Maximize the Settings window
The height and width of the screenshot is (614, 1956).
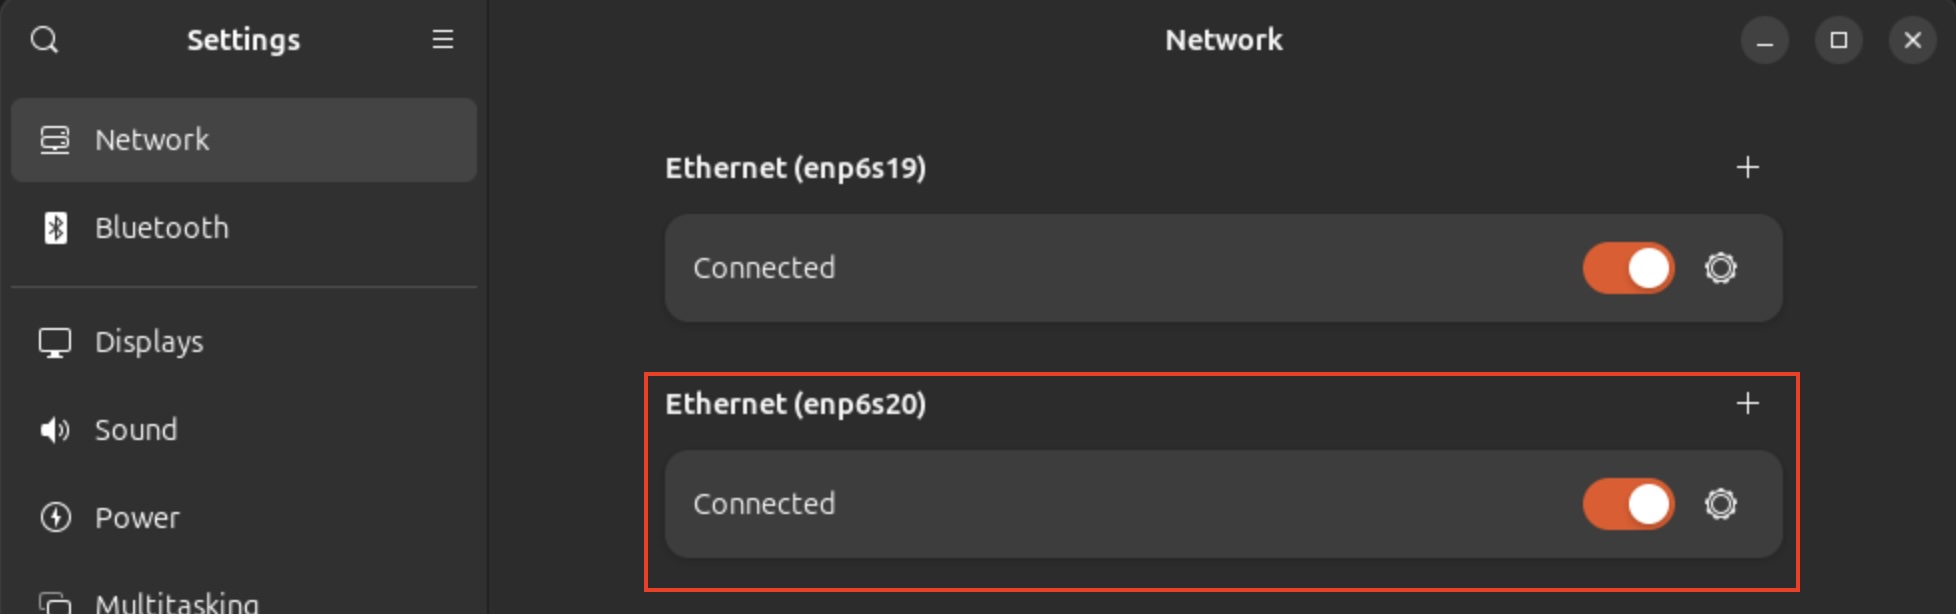coord(1838,40)
